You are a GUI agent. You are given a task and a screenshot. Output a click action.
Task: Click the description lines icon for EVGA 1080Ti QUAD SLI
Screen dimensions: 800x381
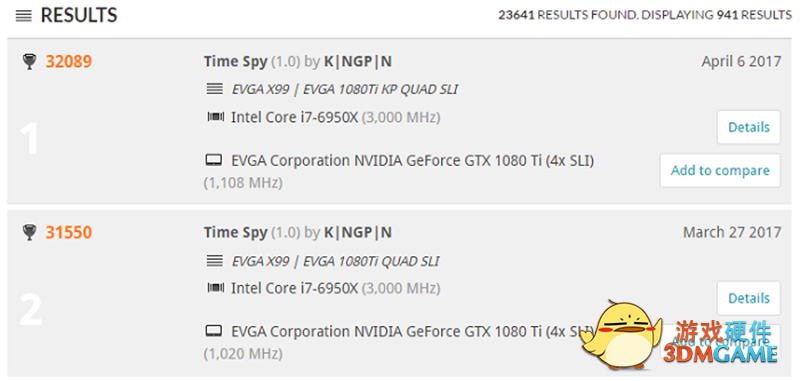point(215,261)
